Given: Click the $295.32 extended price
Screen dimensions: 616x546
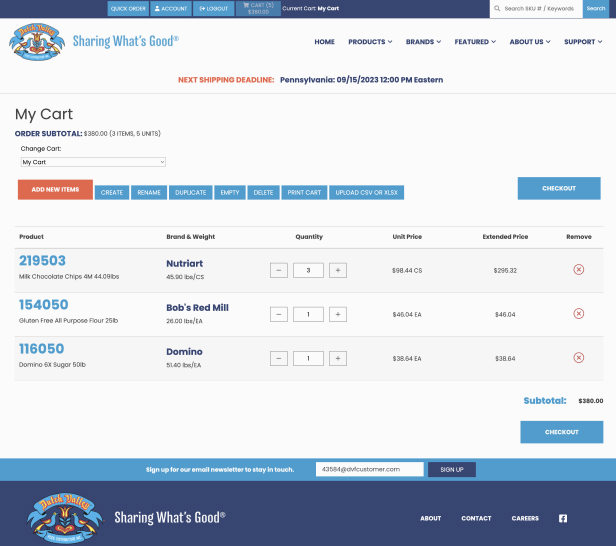Looking at the screenshot, I should [x=505, y=270].
